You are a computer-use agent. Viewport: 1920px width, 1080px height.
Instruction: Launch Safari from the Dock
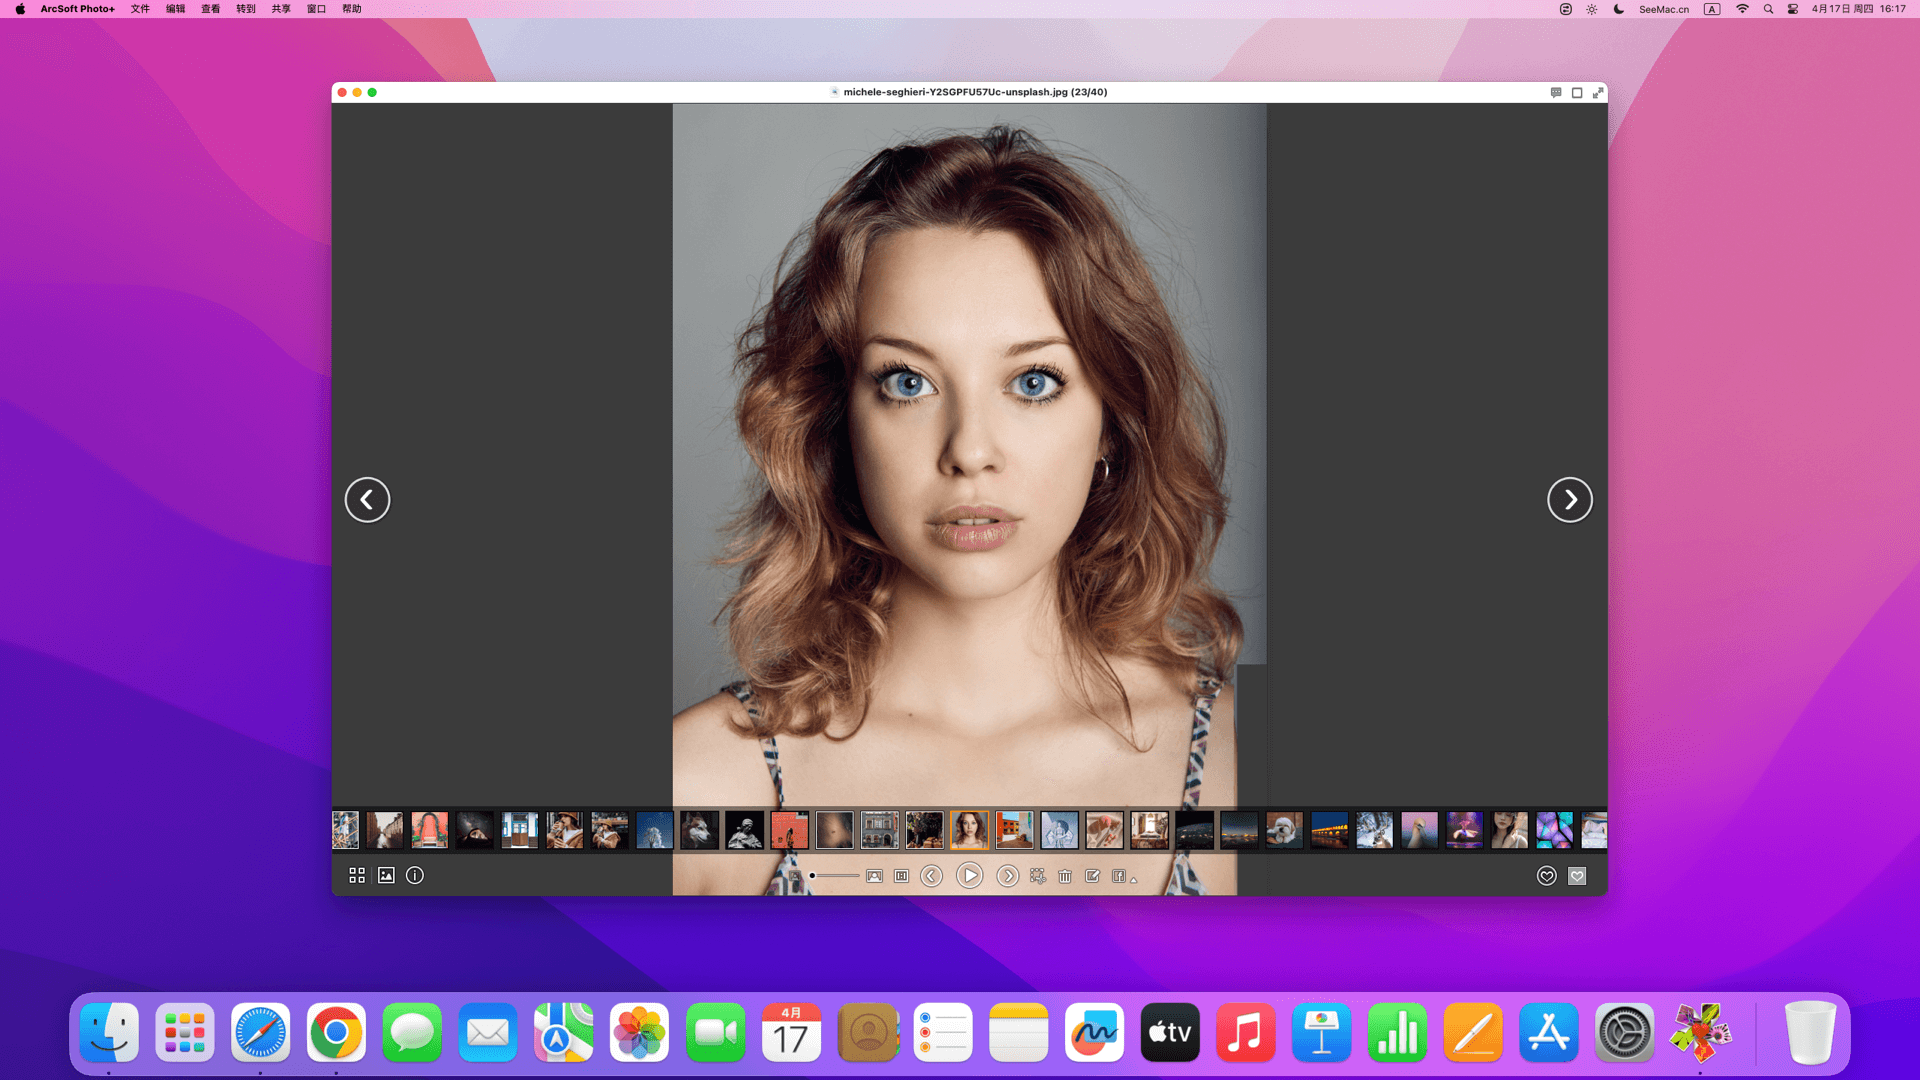(x=260, y=1033)
